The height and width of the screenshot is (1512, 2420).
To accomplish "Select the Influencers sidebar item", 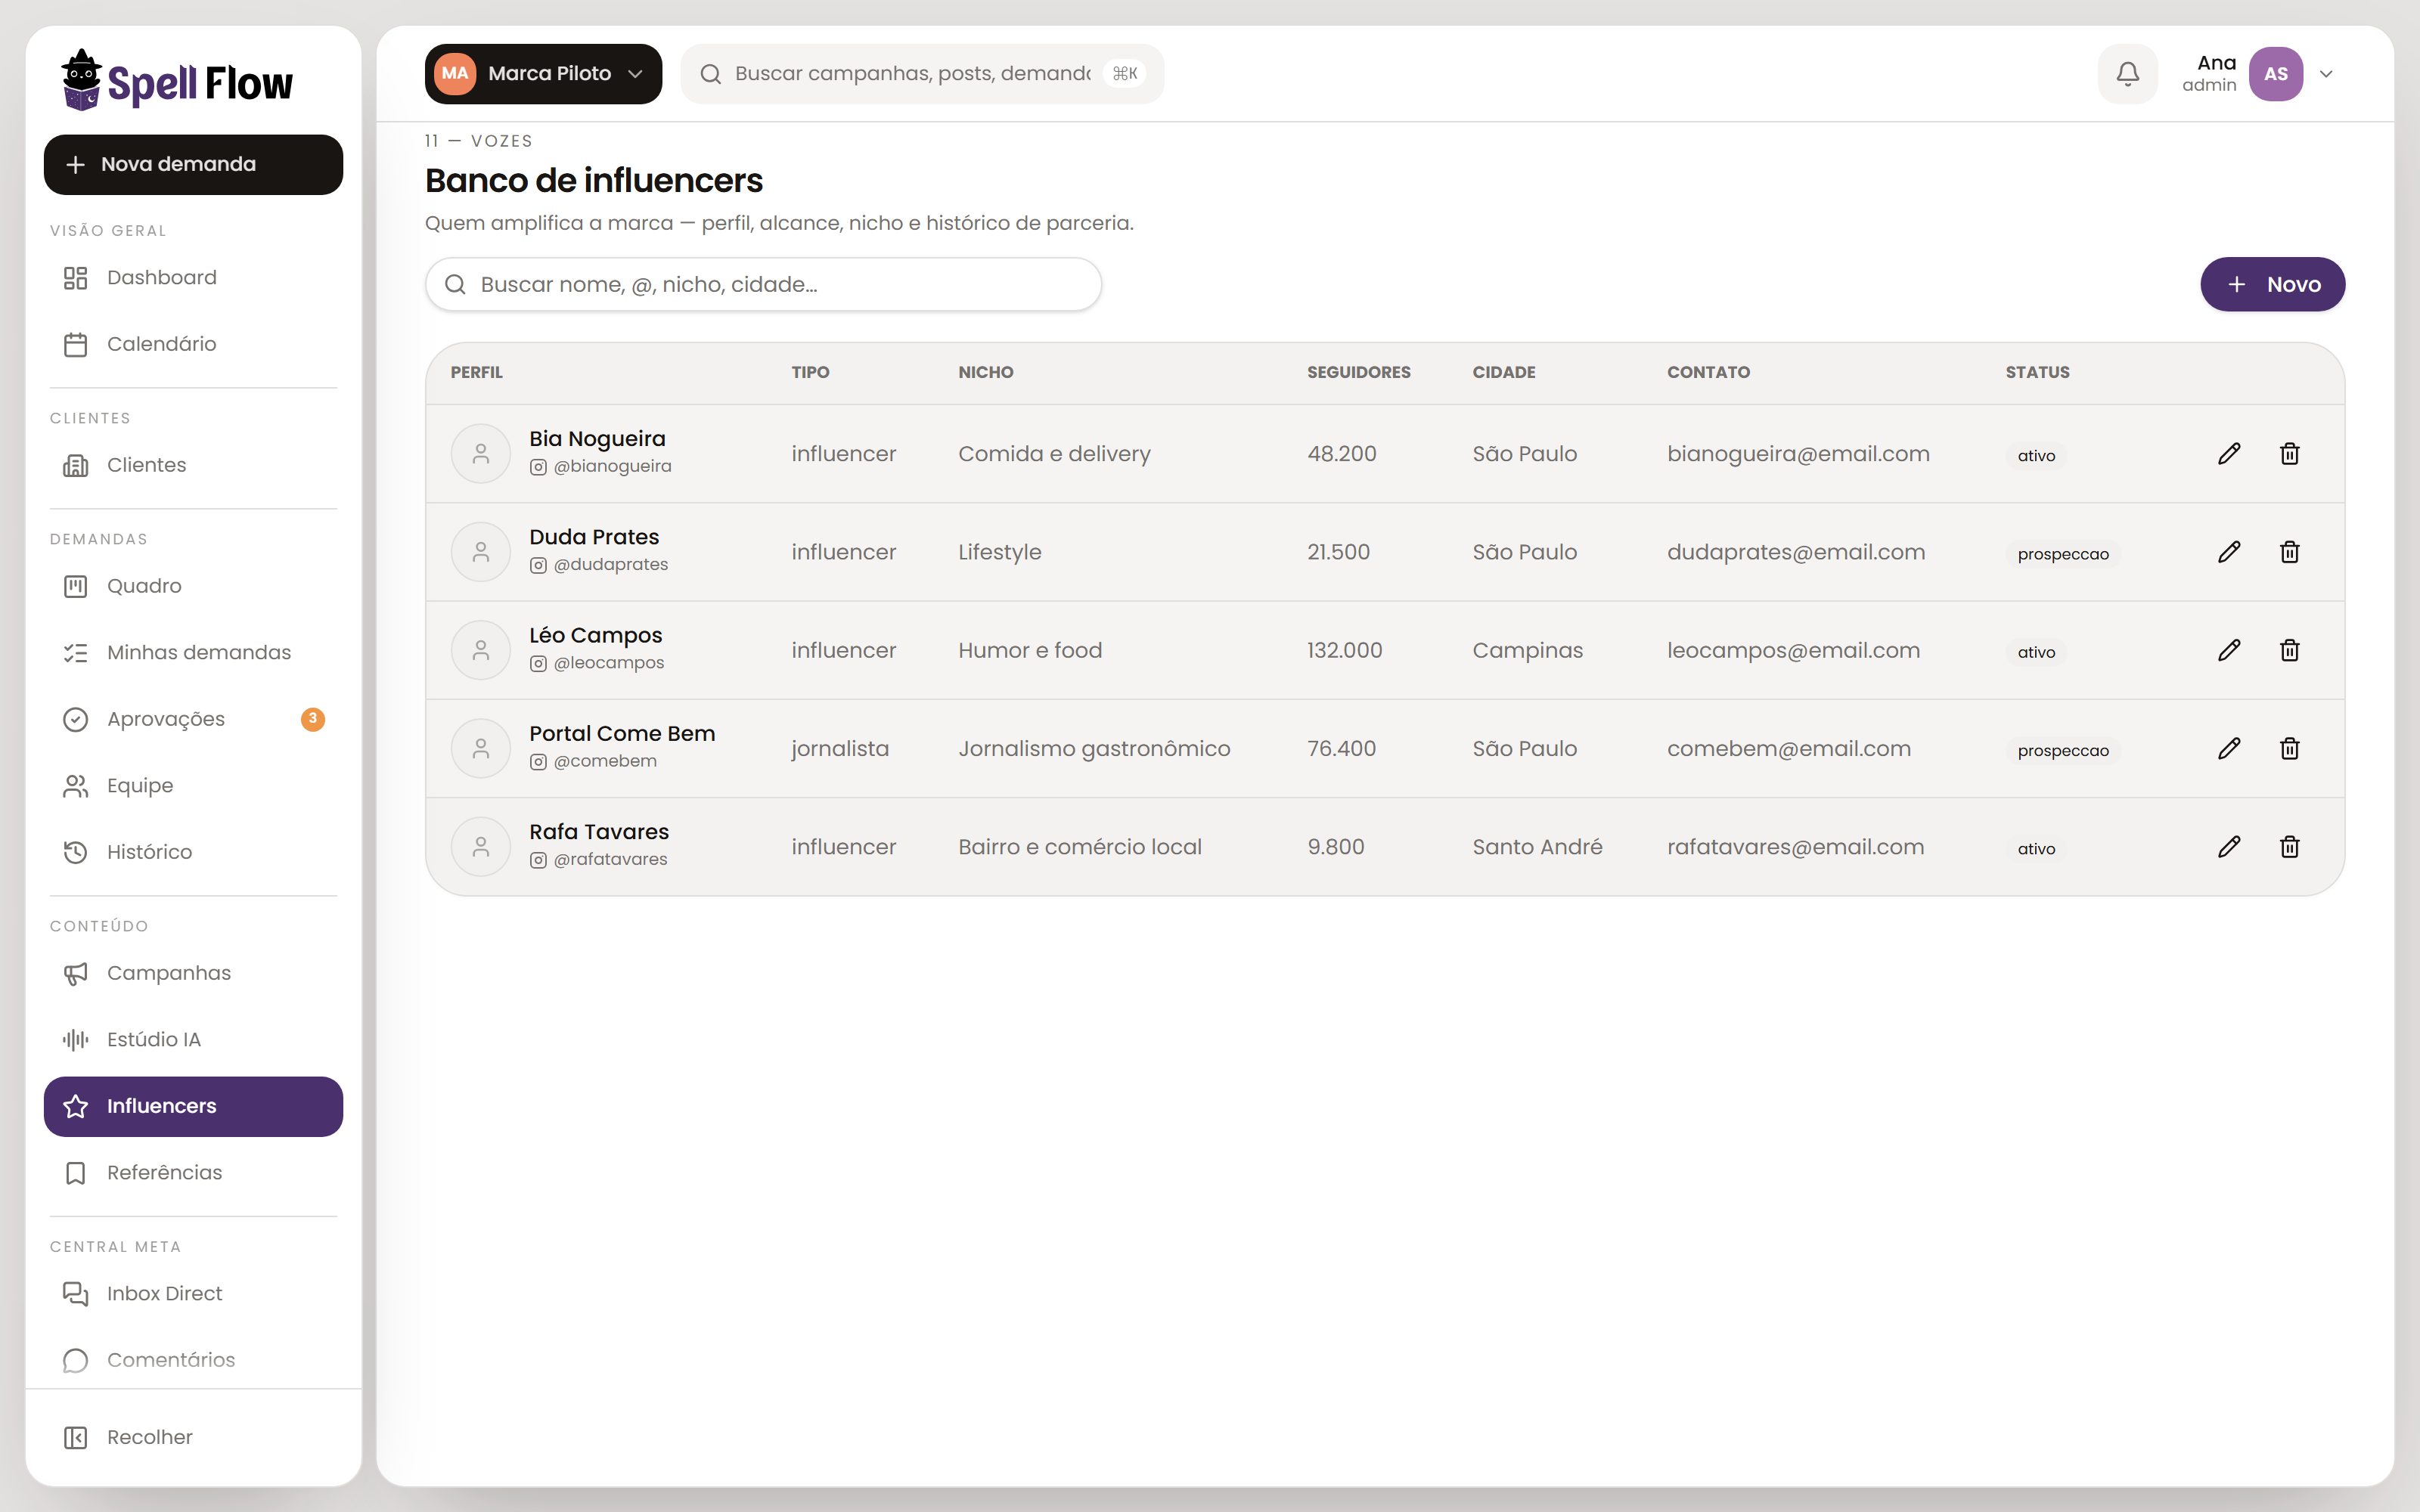I will click(x=193, y=1106).
